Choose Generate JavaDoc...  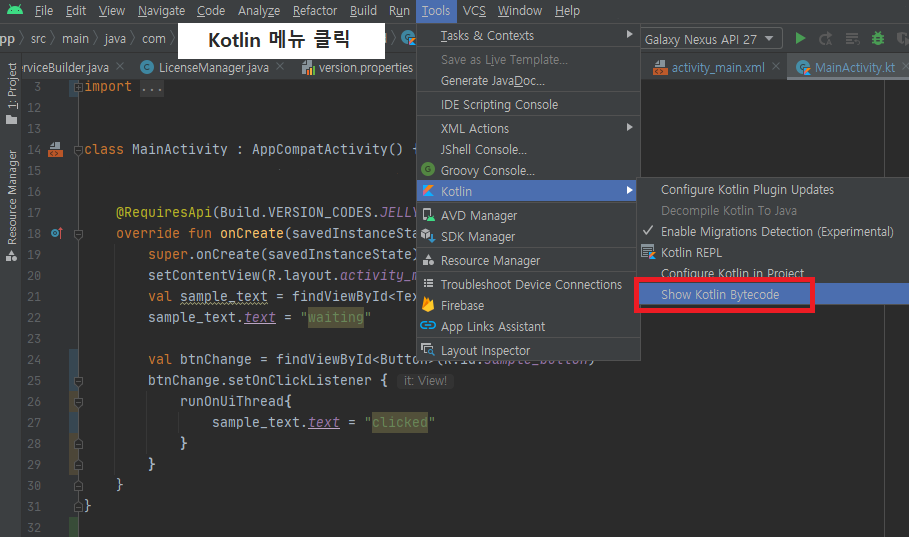point(493,81)
